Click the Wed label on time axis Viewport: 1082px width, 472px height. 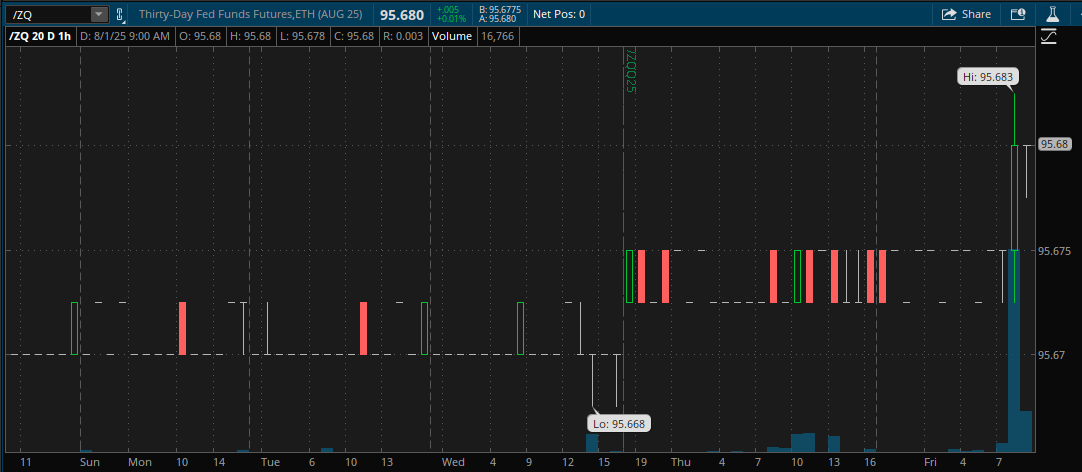coord(453,462)
